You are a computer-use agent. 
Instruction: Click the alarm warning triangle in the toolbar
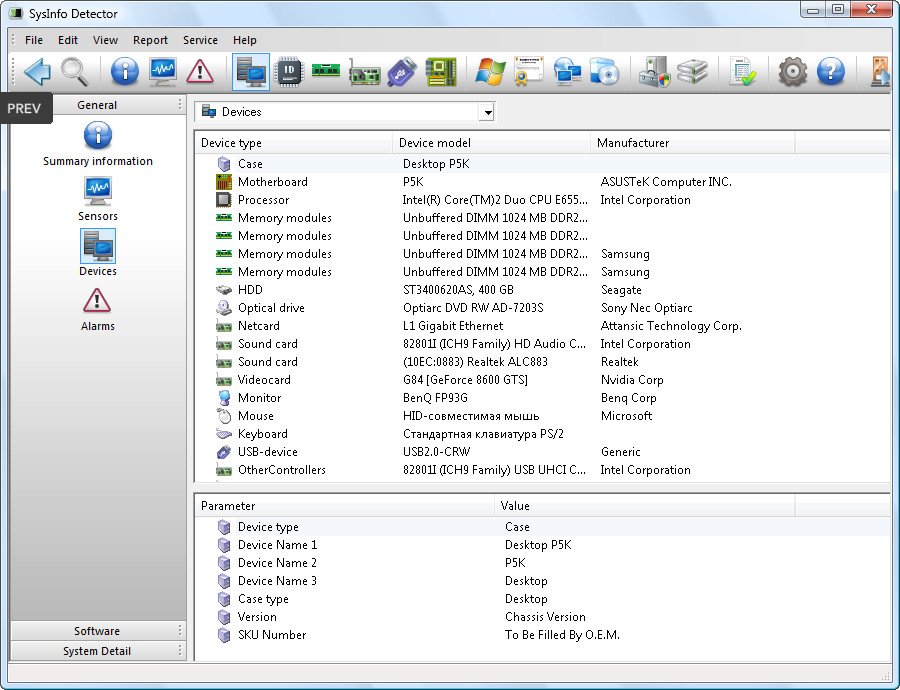200,72
